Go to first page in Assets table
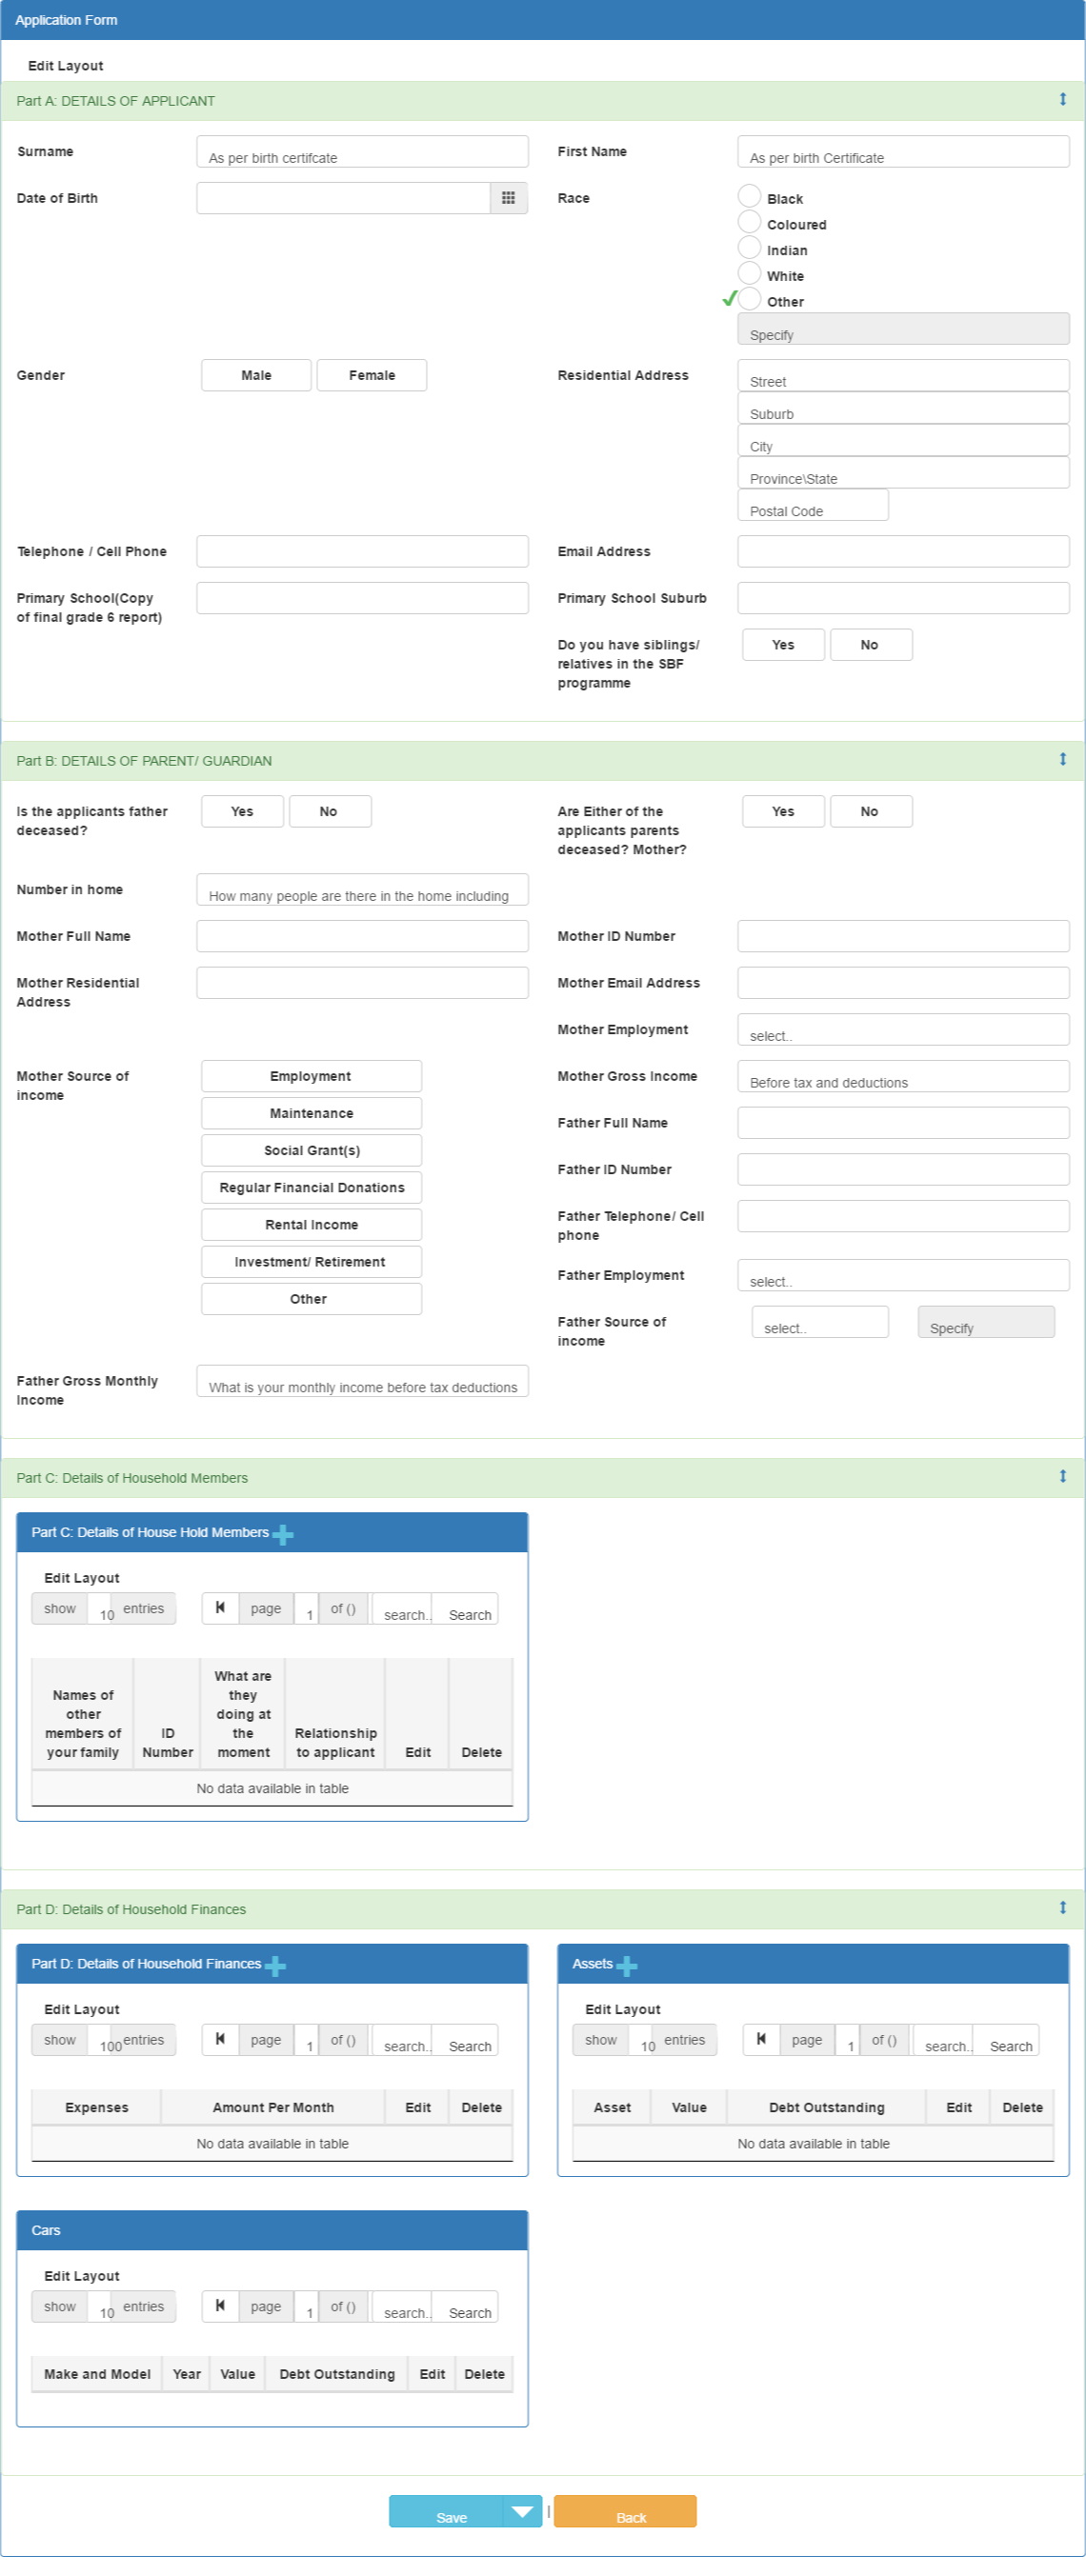The height and width of the screenshot is (2576, 1086). pyautogui.click(x=761, y=2040)
